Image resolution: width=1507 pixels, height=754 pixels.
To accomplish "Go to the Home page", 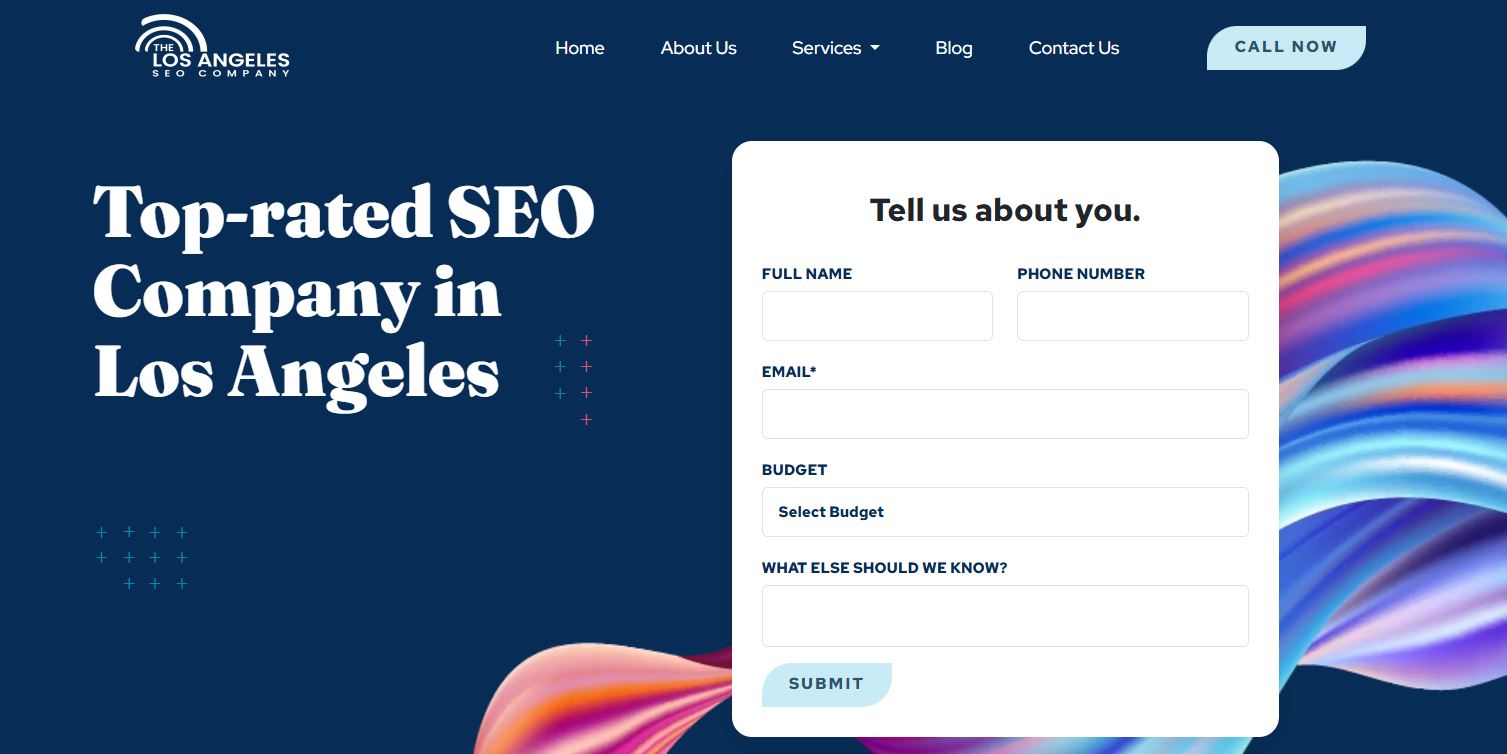I will point(580,48).
